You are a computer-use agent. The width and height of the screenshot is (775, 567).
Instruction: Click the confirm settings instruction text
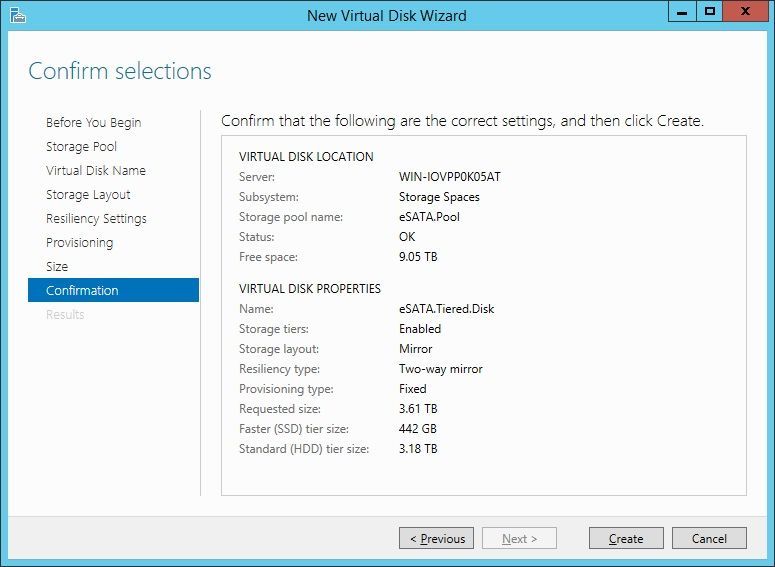point(463,121)
